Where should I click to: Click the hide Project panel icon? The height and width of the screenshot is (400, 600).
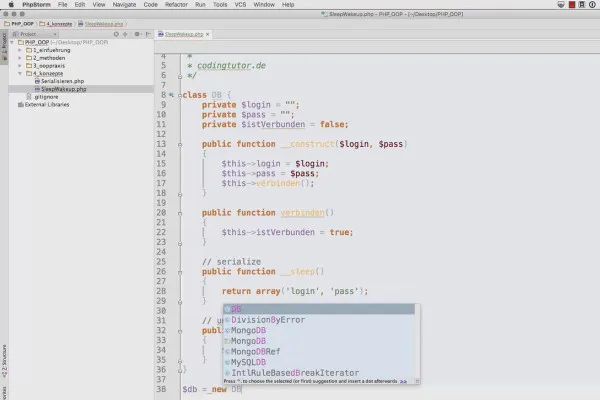(x=148, y=34)
